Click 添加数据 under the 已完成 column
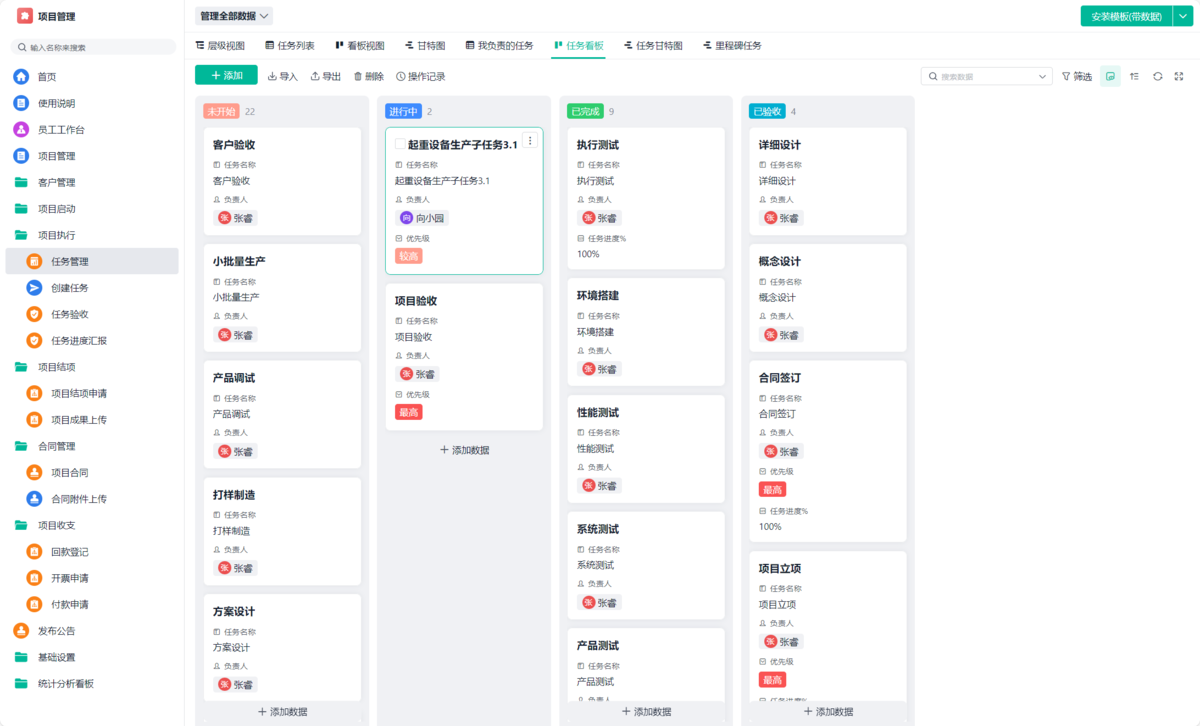 click(647, 712)
